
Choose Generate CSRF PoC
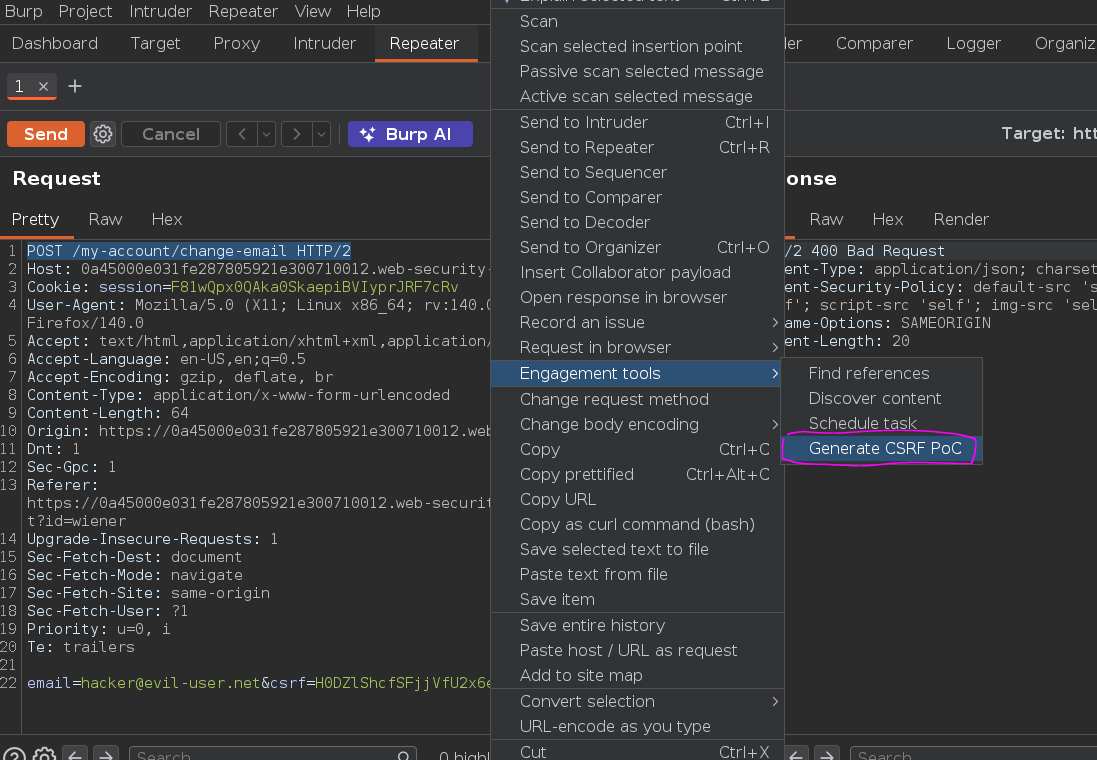coord(882,449)
